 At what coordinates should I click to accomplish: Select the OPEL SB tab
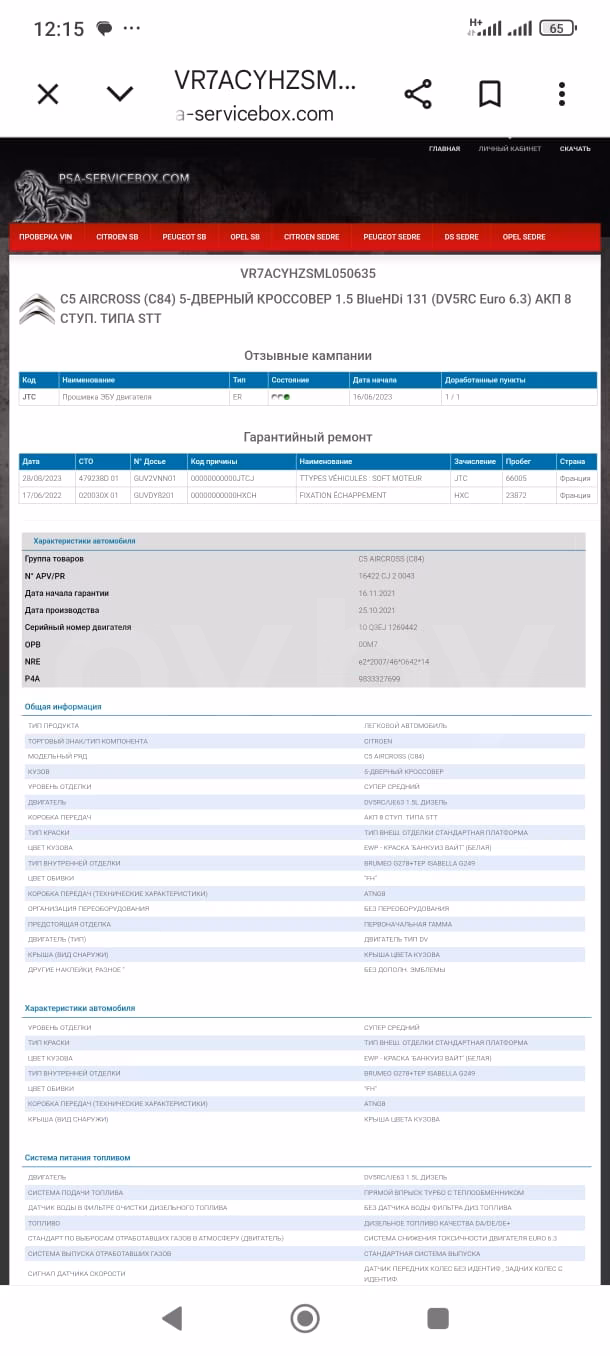[x=245, y=237]
